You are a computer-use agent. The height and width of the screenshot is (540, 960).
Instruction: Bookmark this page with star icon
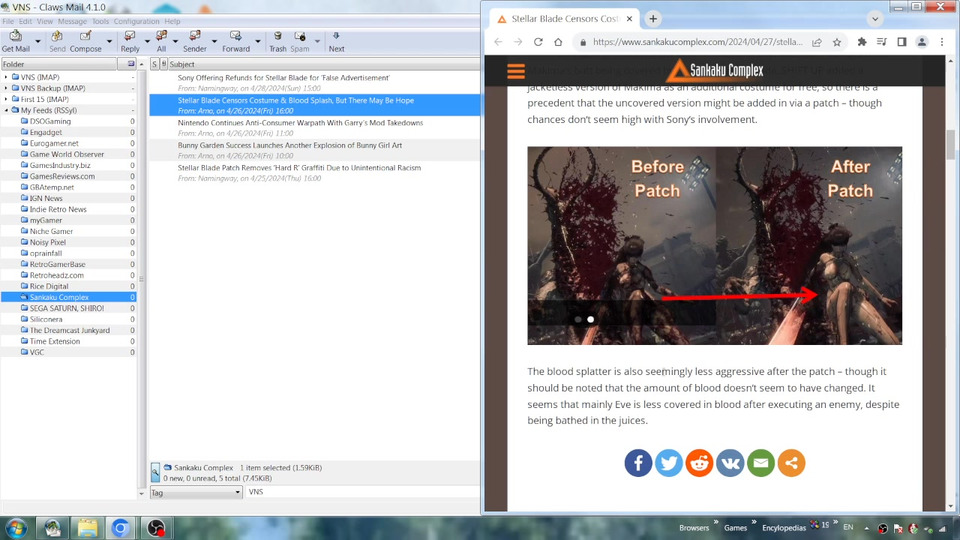[836, 42]
